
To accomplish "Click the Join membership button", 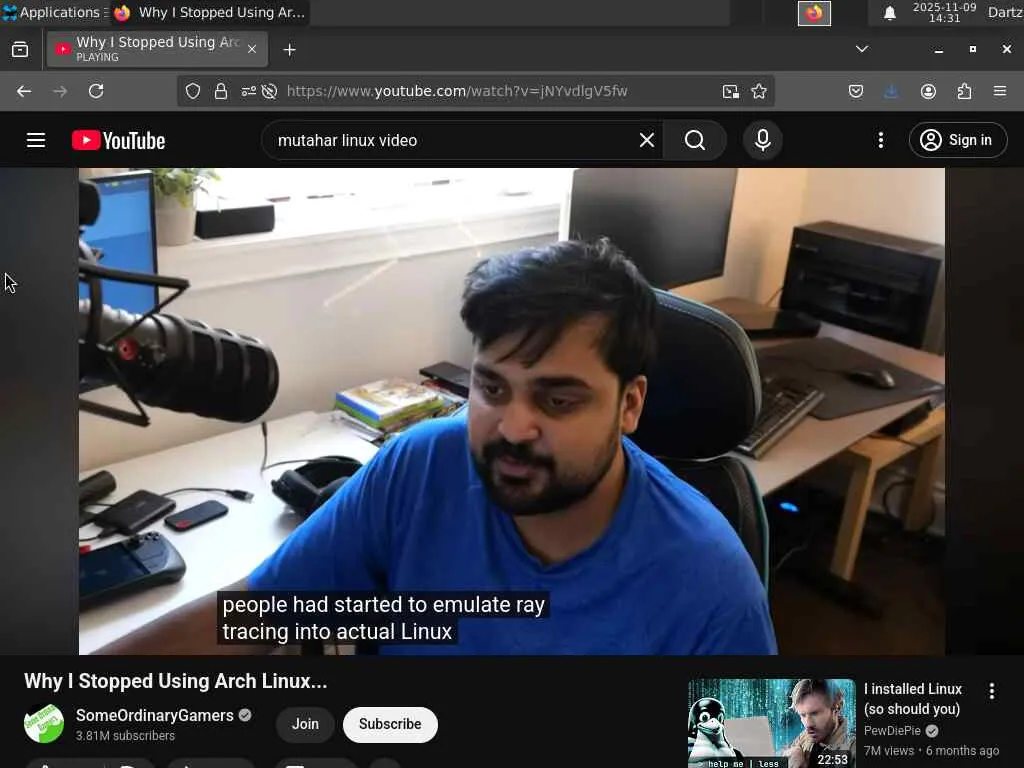I will (305, 724).
